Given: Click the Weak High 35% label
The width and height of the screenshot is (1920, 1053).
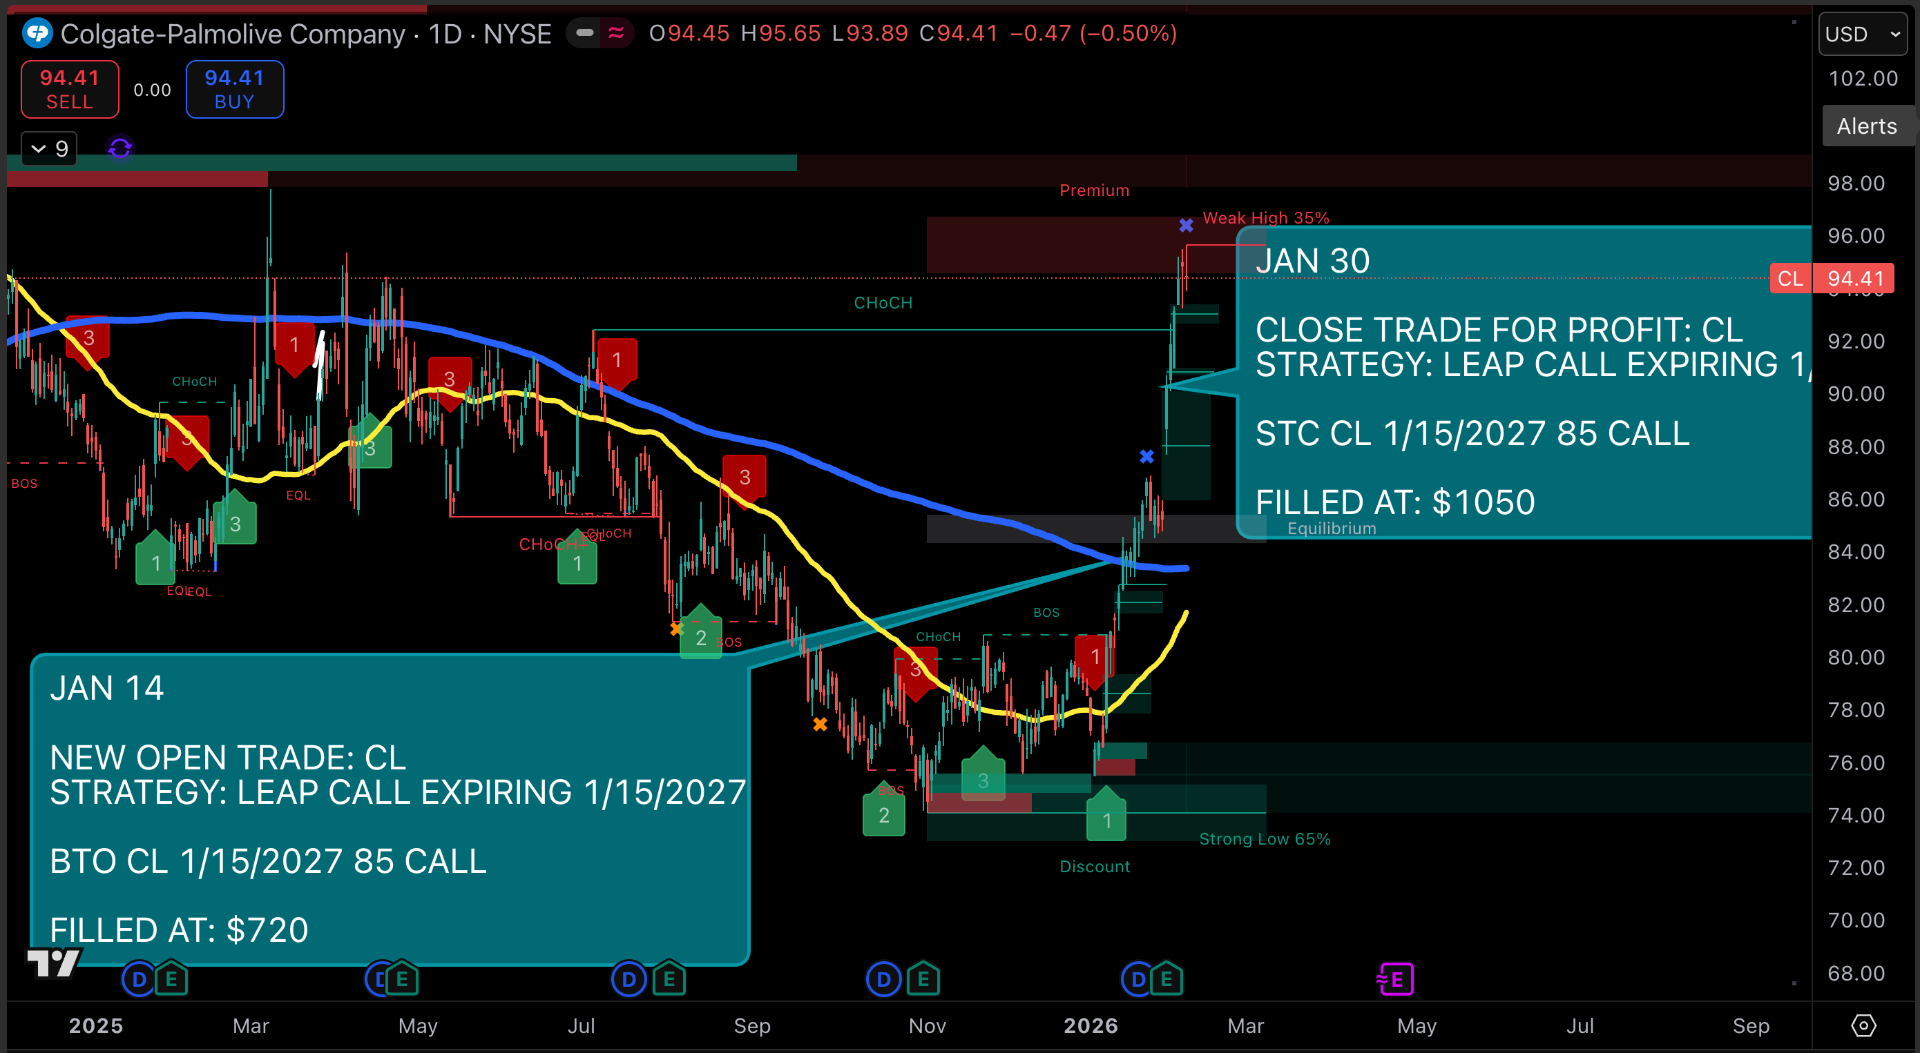Looking at the screenshot, I should point(1265,218).
